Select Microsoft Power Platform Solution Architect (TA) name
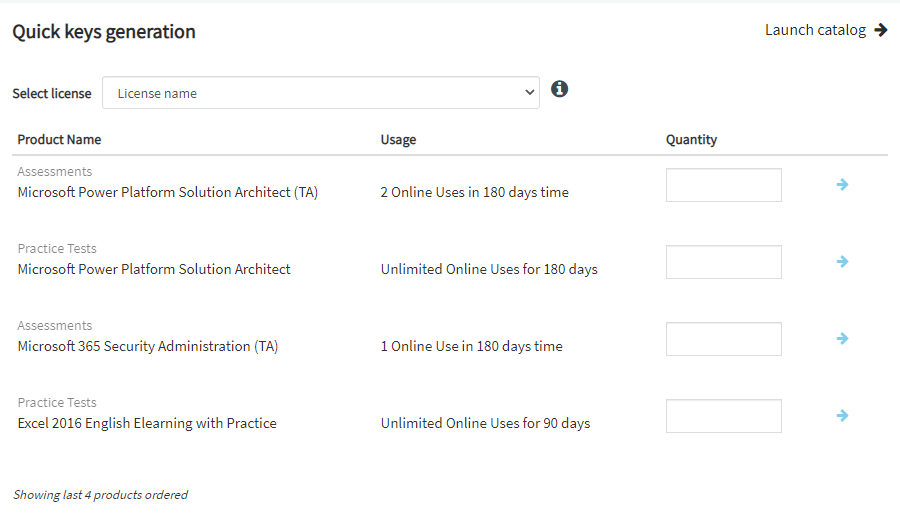The image size is (900, 531). point(167,192)
